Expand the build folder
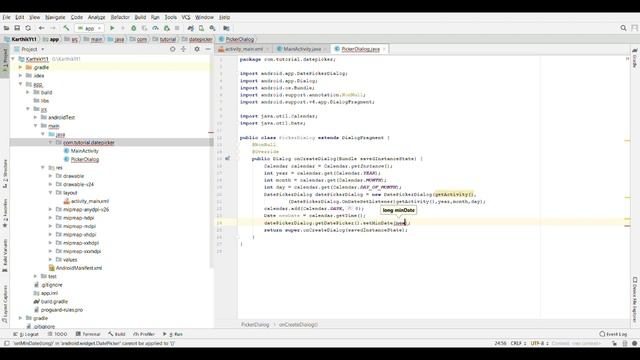 point(28,92)
